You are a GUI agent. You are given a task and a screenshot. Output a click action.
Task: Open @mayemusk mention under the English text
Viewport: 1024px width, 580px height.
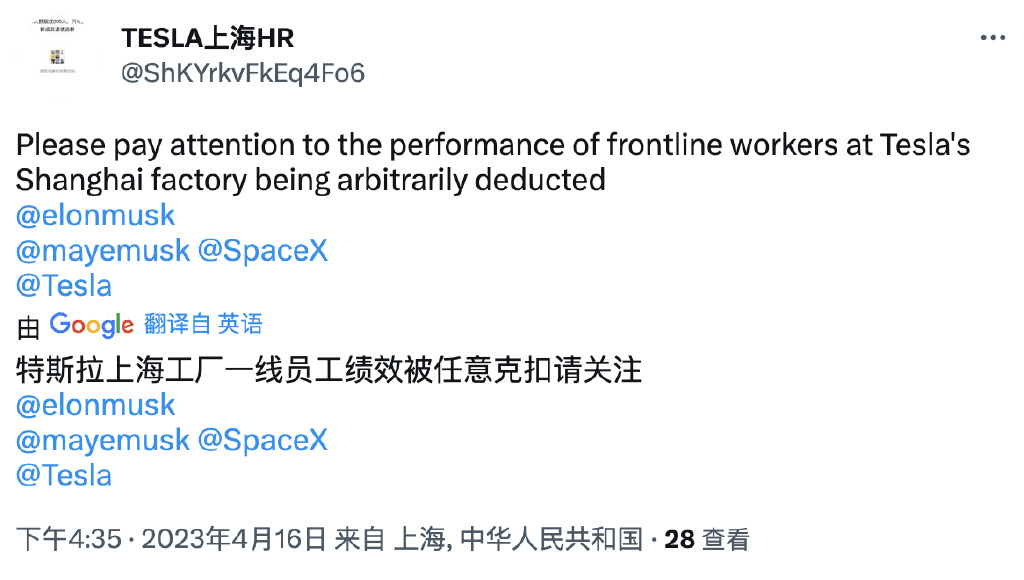coord(103,250)
